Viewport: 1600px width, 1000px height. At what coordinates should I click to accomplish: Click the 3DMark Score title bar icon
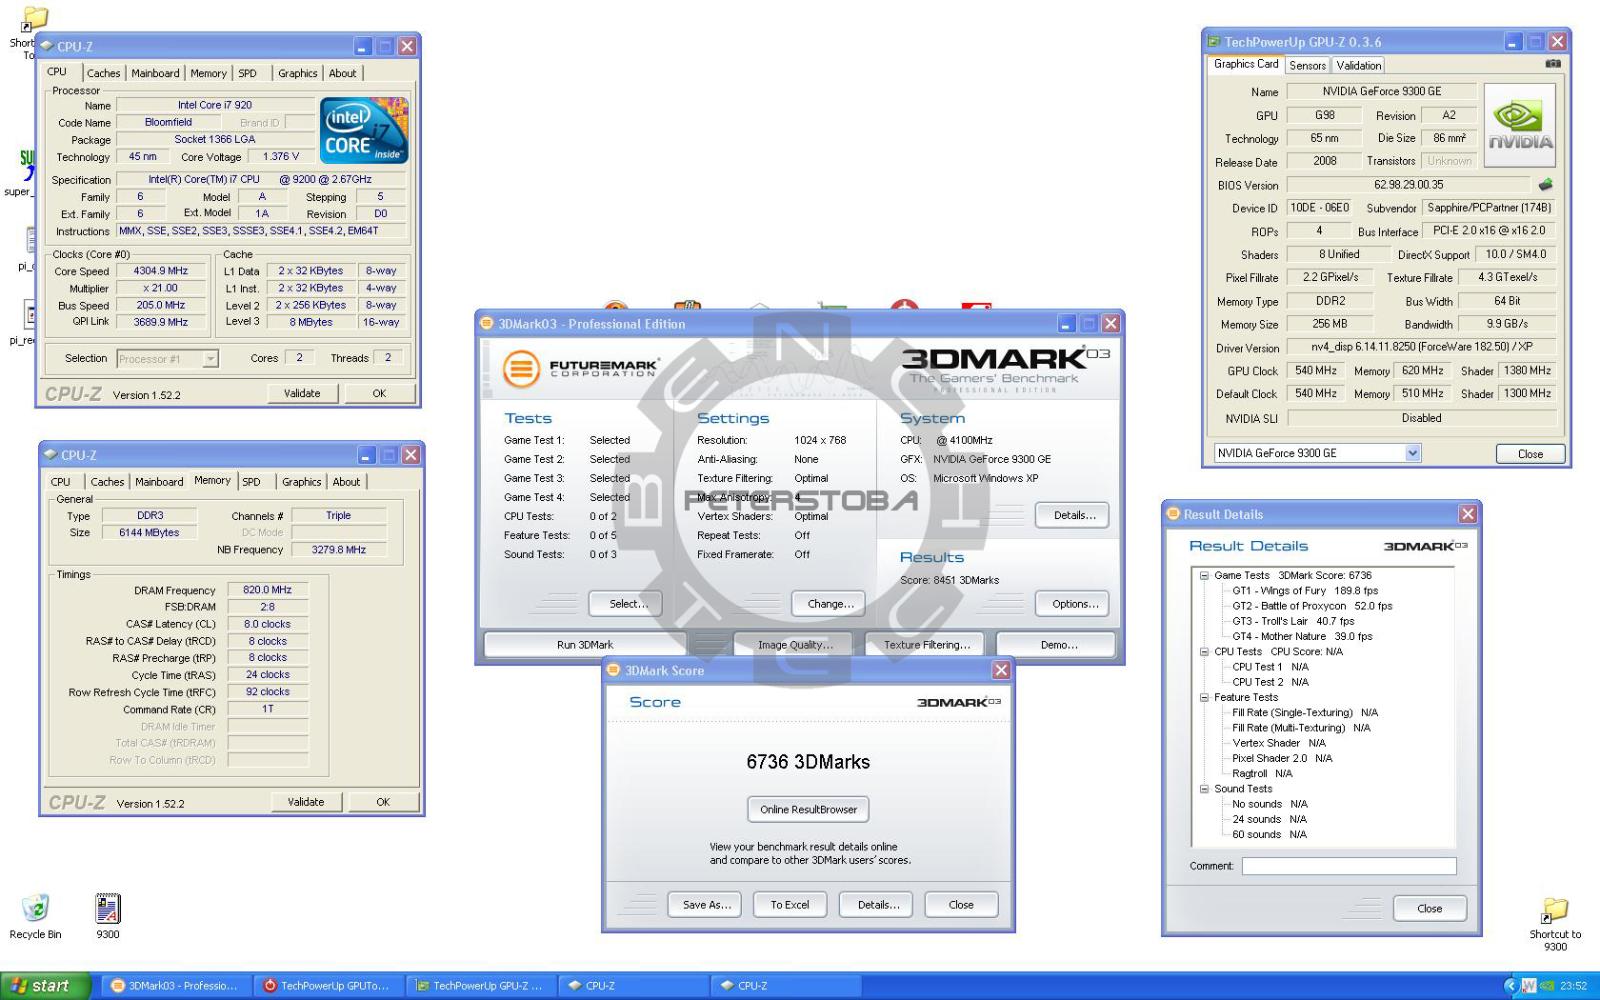615,670
